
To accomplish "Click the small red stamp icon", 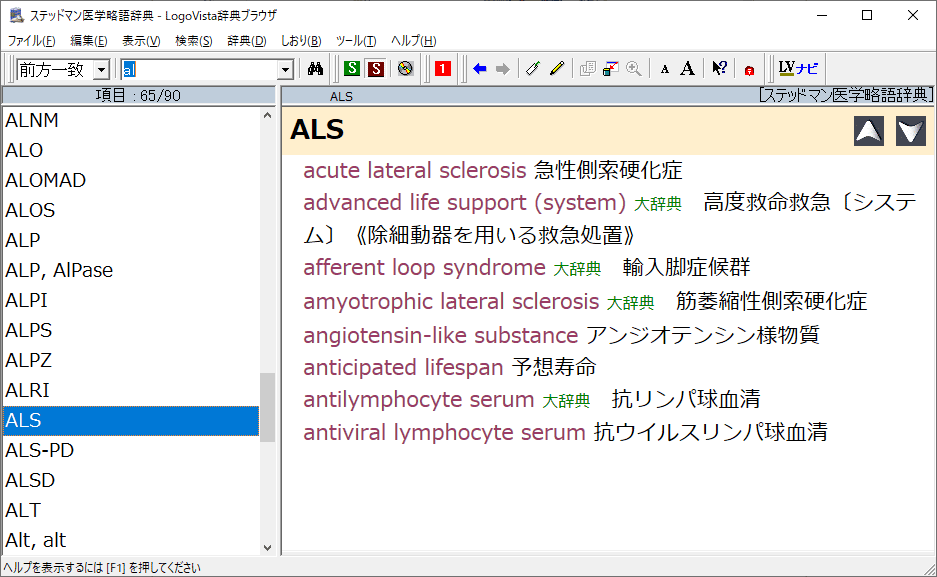I will point(749,70).
